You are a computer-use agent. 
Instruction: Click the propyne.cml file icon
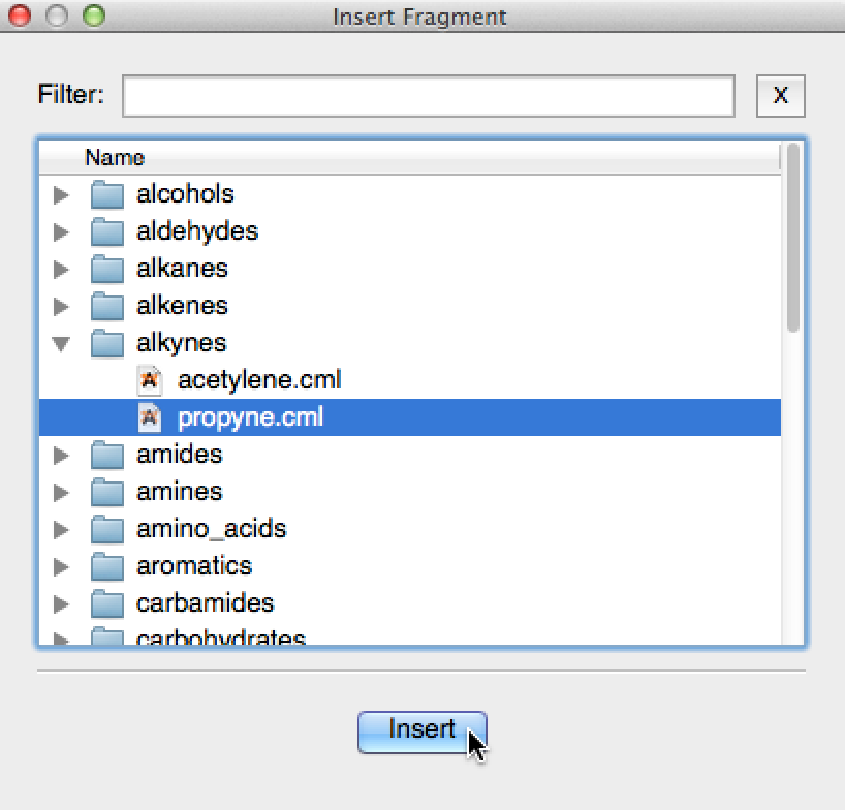(x=150, y=417)
